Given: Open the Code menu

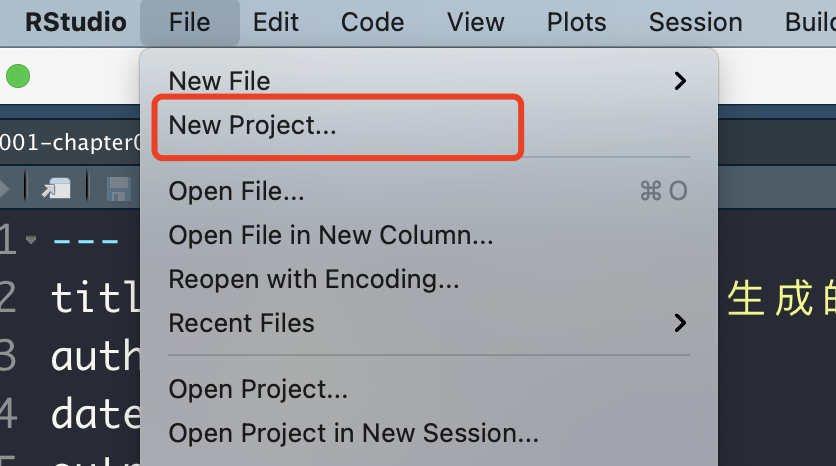Looking at the screenshot, I should tap(371, 22).
